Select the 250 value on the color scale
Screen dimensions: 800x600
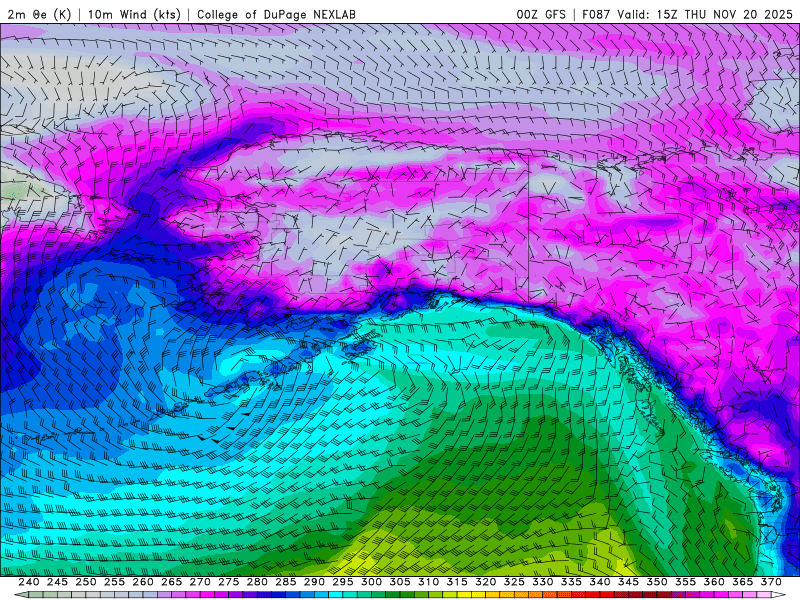[86, 582]
